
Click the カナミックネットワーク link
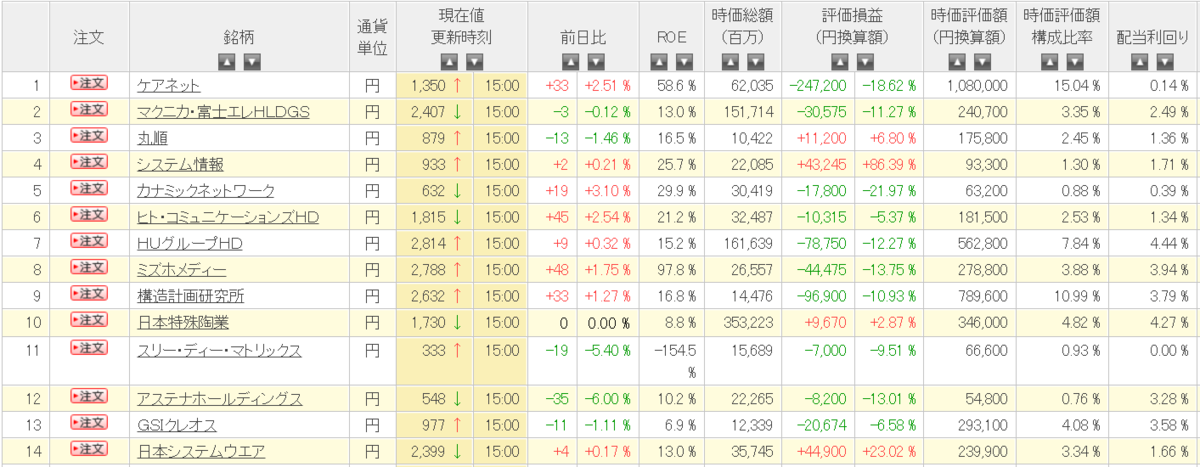point(205,190)
